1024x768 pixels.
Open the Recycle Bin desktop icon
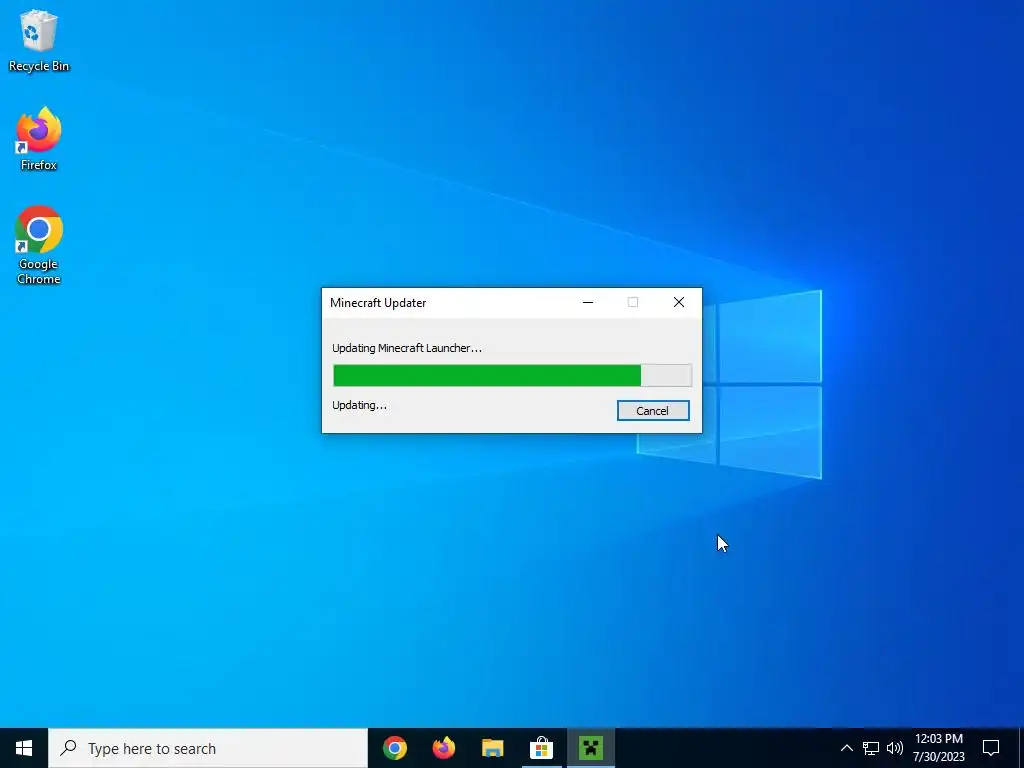point(39,40)
